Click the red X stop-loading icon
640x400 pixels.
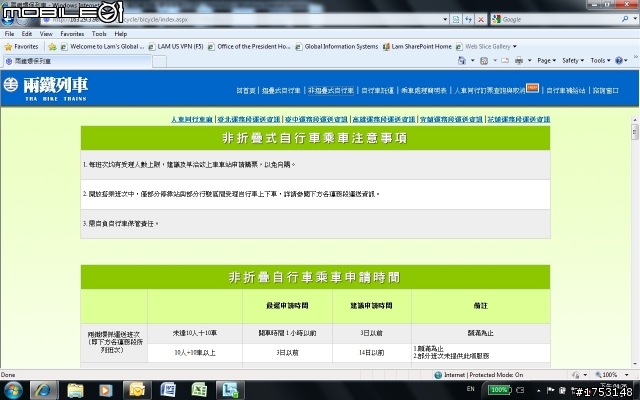(481, 19)
